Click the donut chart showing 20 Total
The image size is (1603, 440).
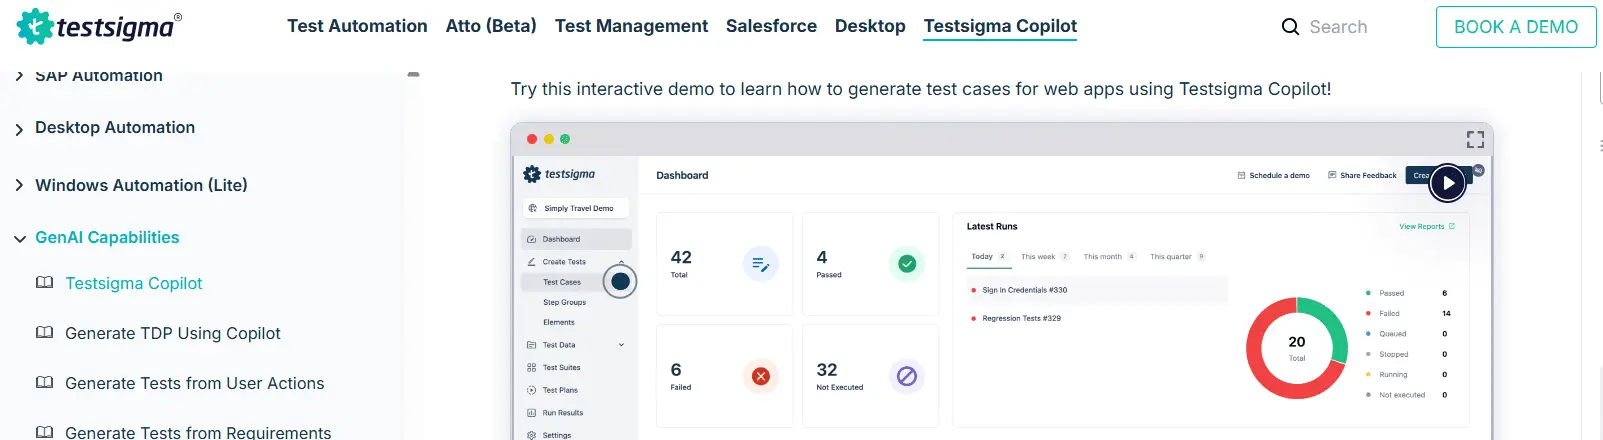pyautogui.click(x=1297, y=347)
